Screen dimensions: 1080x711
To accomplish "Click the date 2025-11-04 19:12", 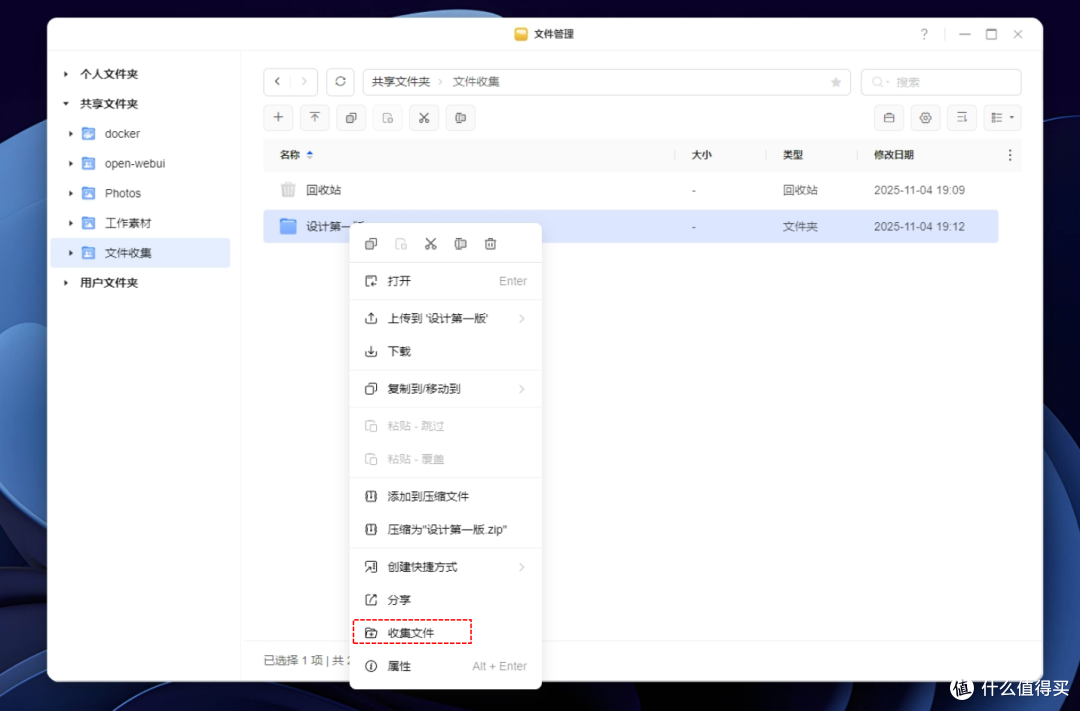I will coord(920,226).
